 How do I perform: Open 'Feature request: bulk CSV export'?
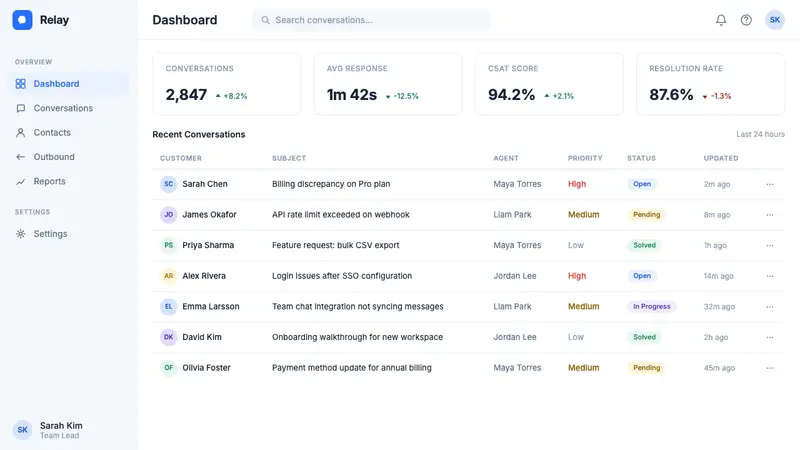[336, 245]
